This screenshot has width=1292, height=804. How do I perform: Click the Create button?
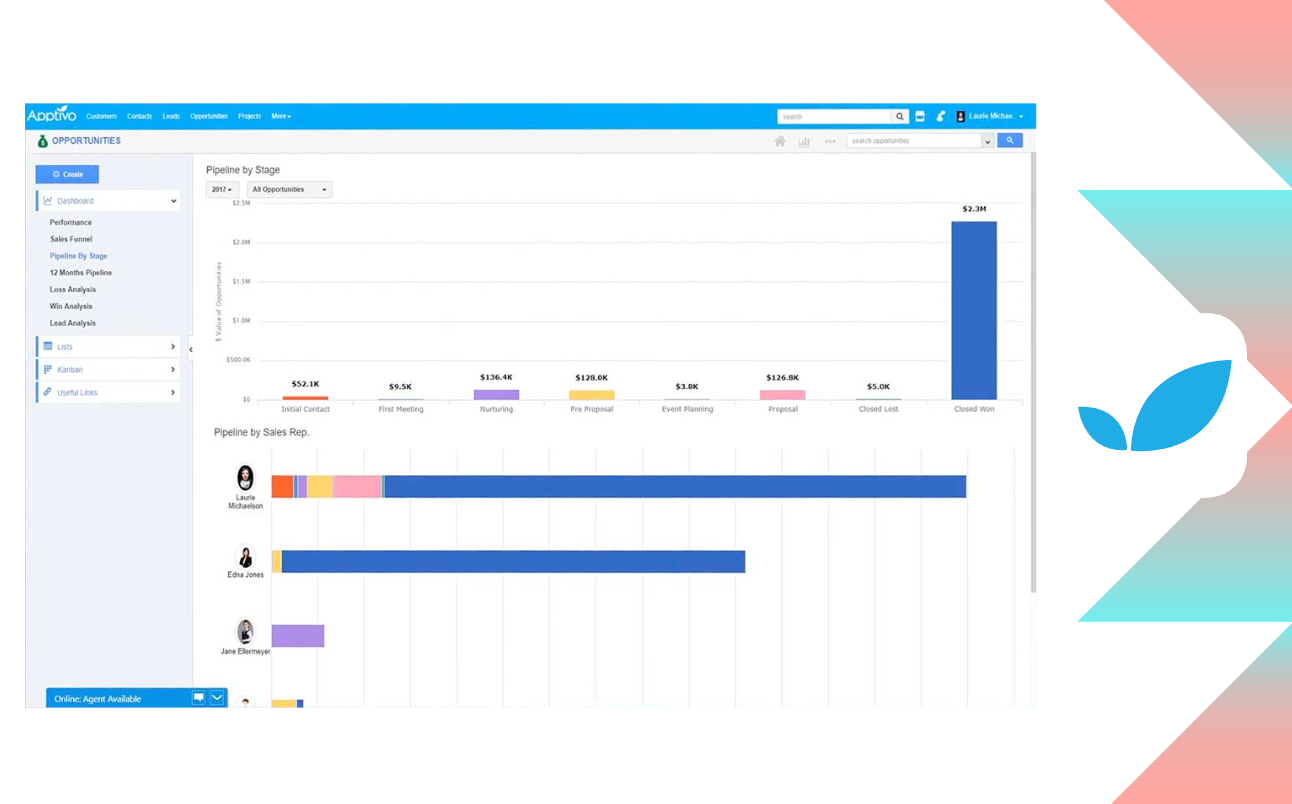tap(67, 174)
